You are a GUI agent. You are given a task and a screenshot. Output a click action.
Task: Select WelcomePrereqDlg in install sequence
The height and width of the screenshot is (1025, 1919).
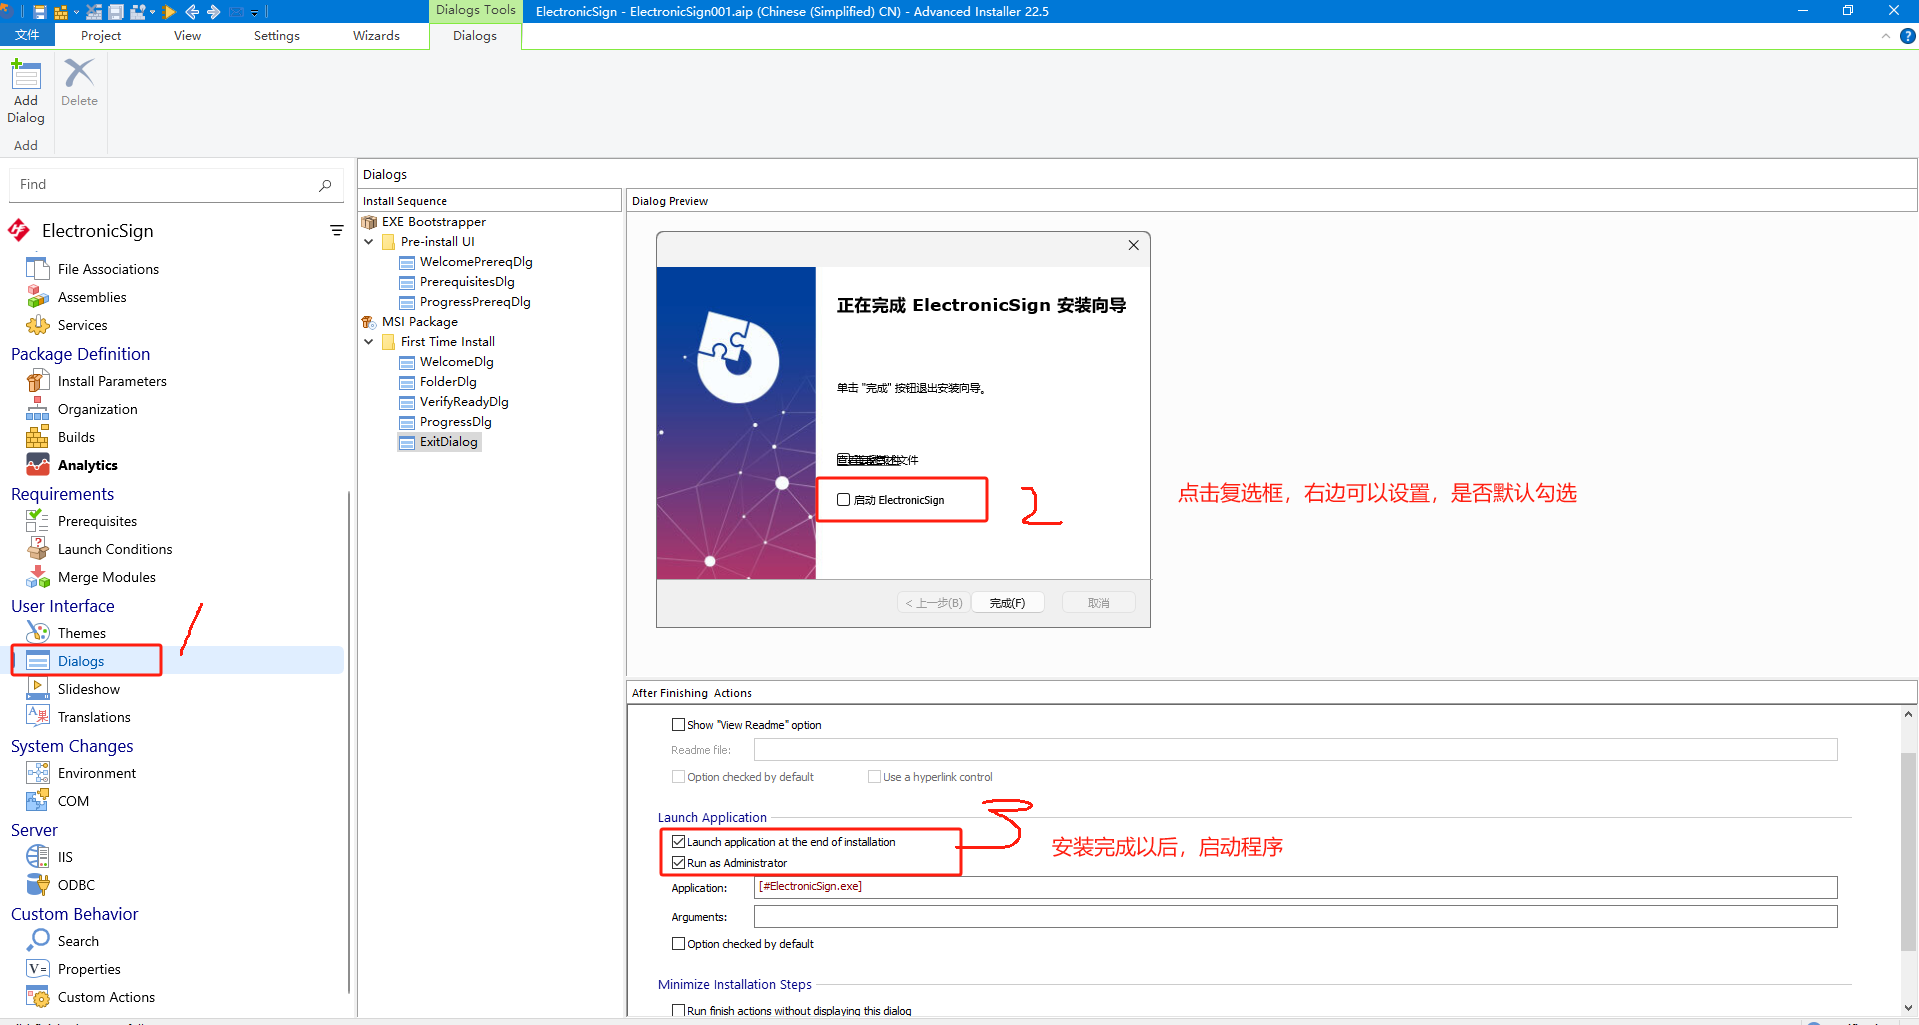click(x=476, y=262)
